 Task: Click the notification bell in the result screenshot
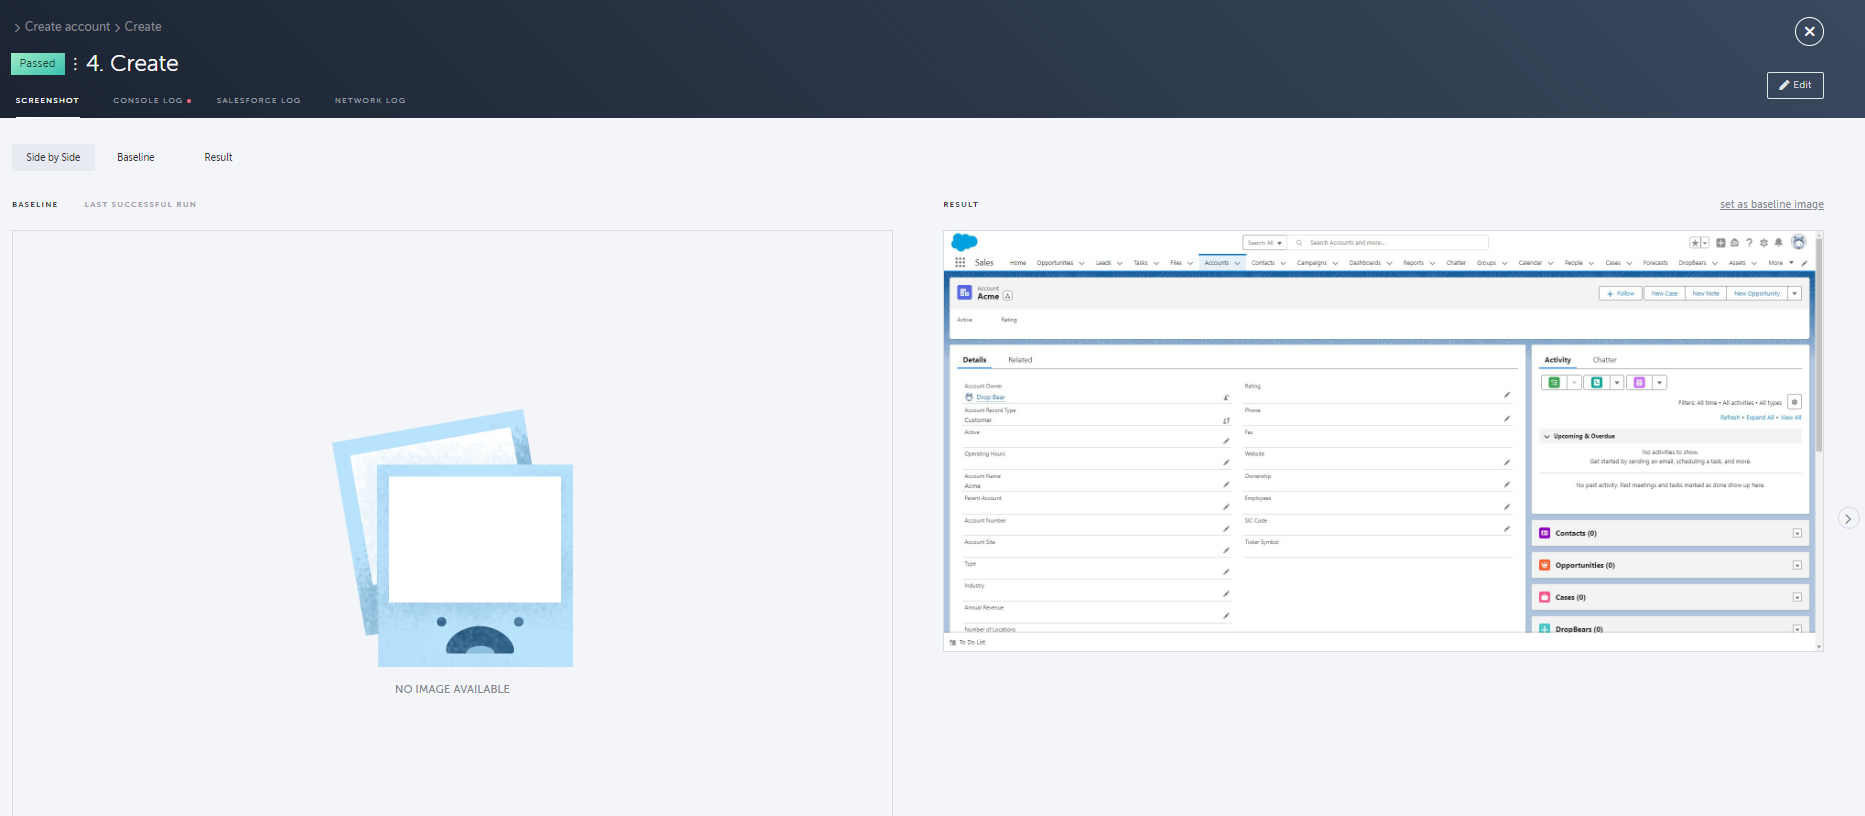(x=1778, y=243)
